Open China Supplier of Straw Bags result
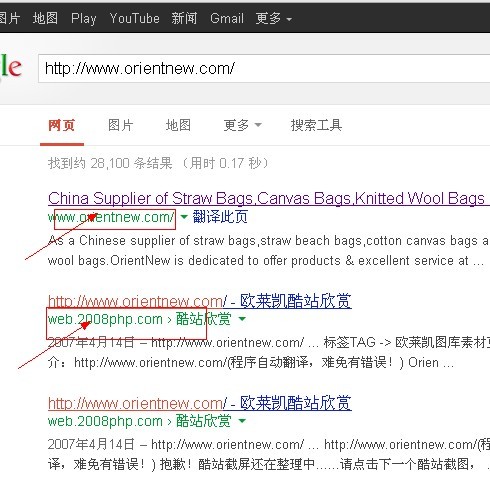The height and width of the screenshot is (489, 490). coord(269,199)
